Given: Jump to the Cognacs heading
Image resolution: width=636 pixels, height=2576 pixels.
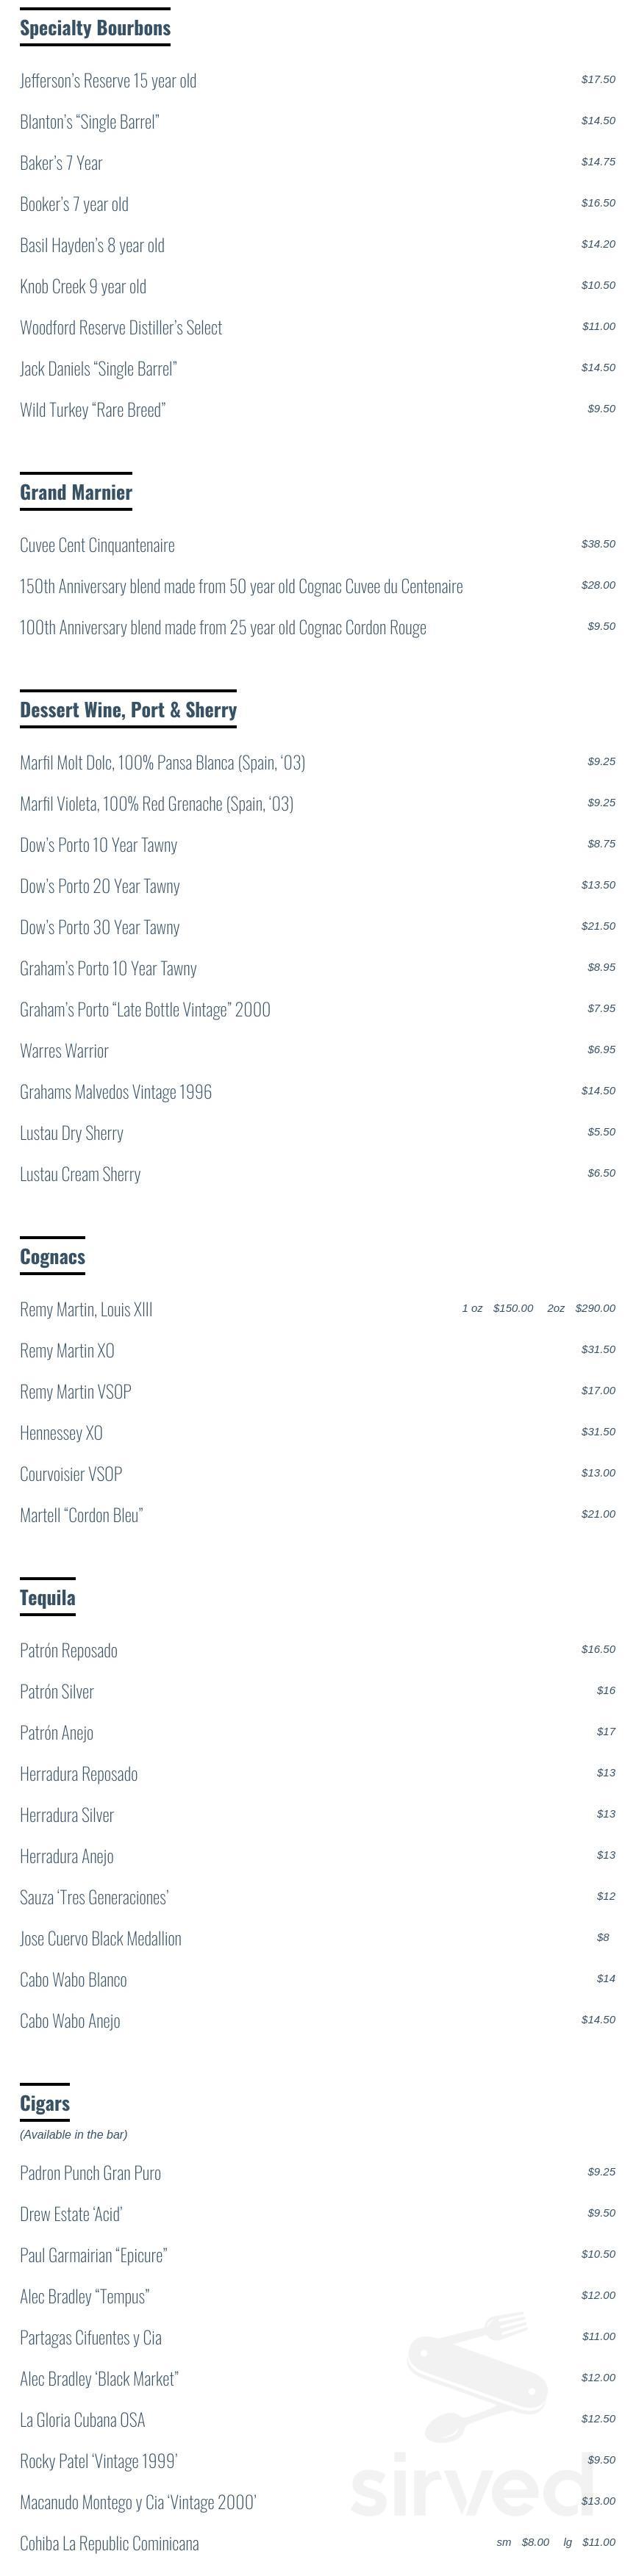Looking at the screenshot, I should (52, 1257).
